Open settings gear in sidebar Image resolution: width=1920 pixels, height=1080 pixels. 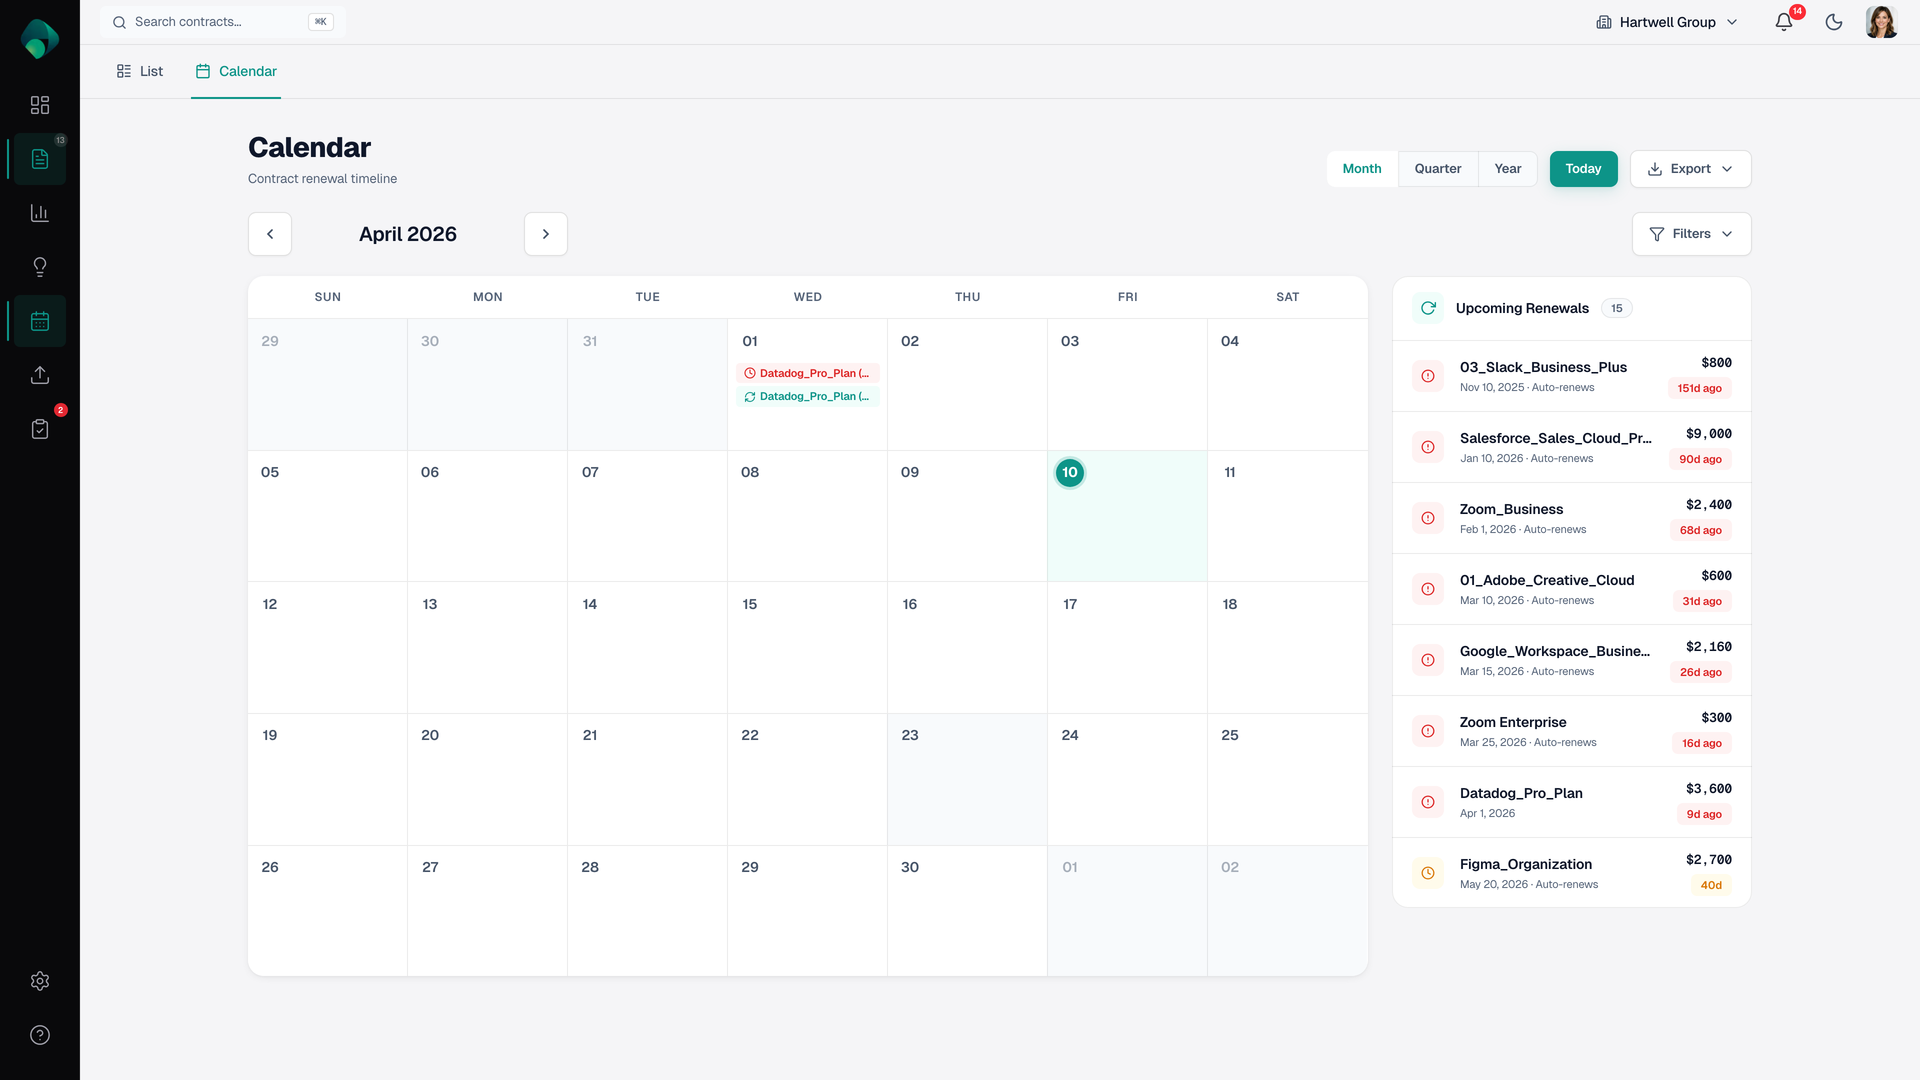click(40, 981)
